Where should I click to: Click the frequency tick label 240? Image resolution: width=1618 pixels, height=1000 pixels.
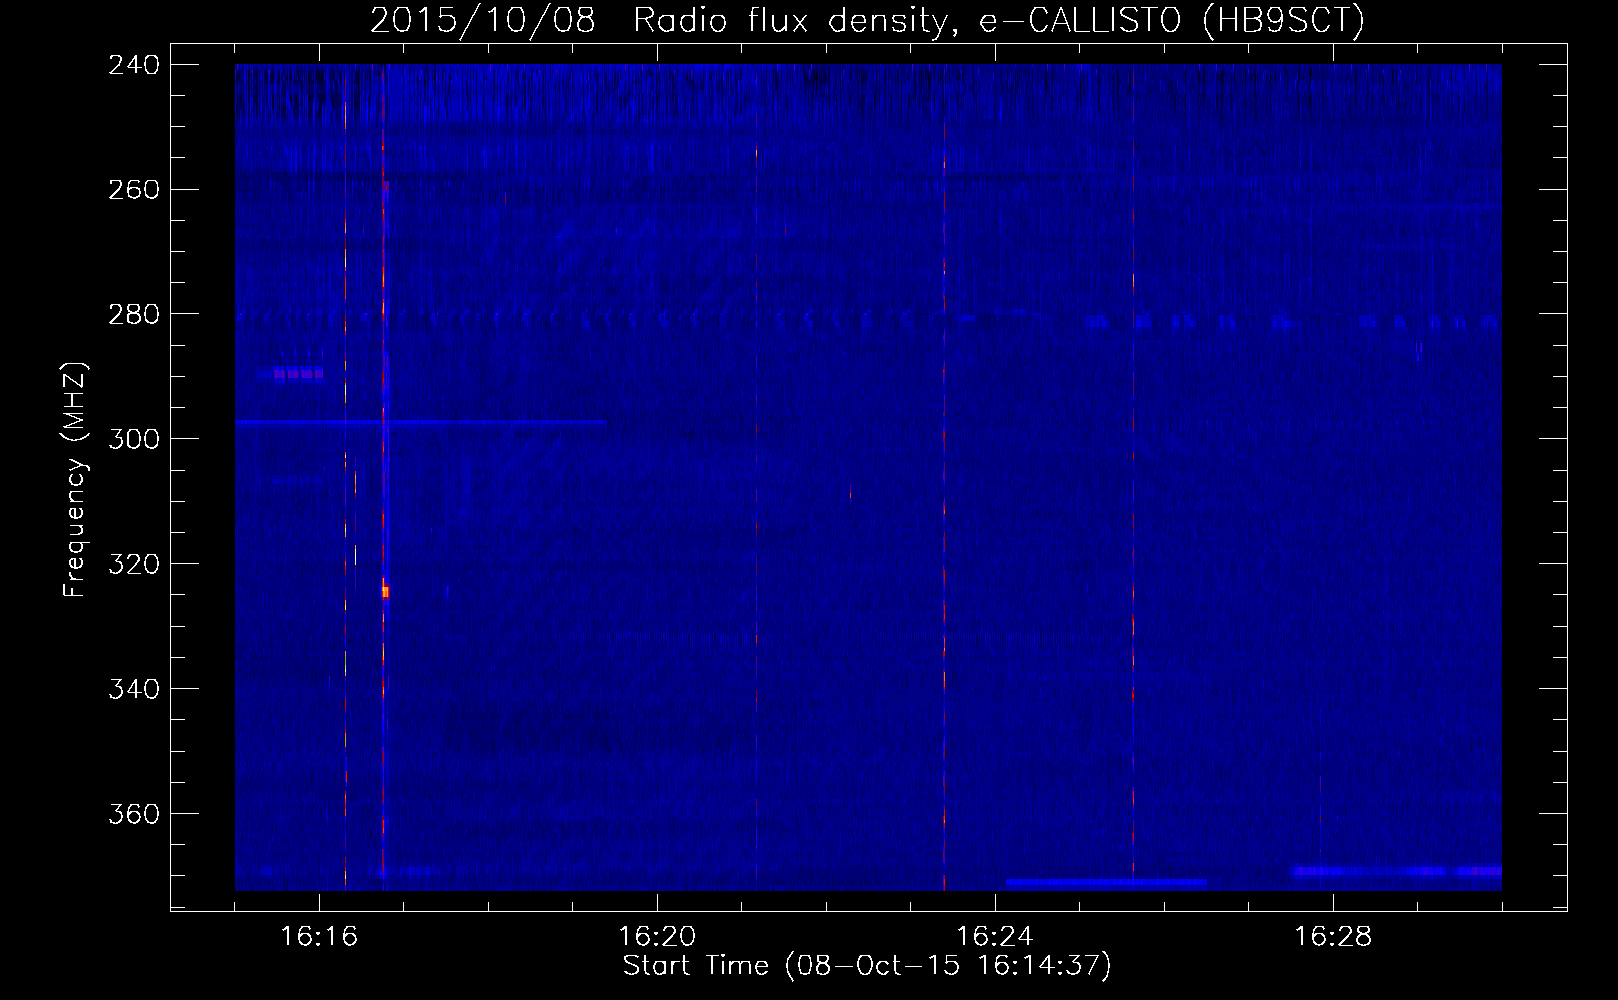133,65
